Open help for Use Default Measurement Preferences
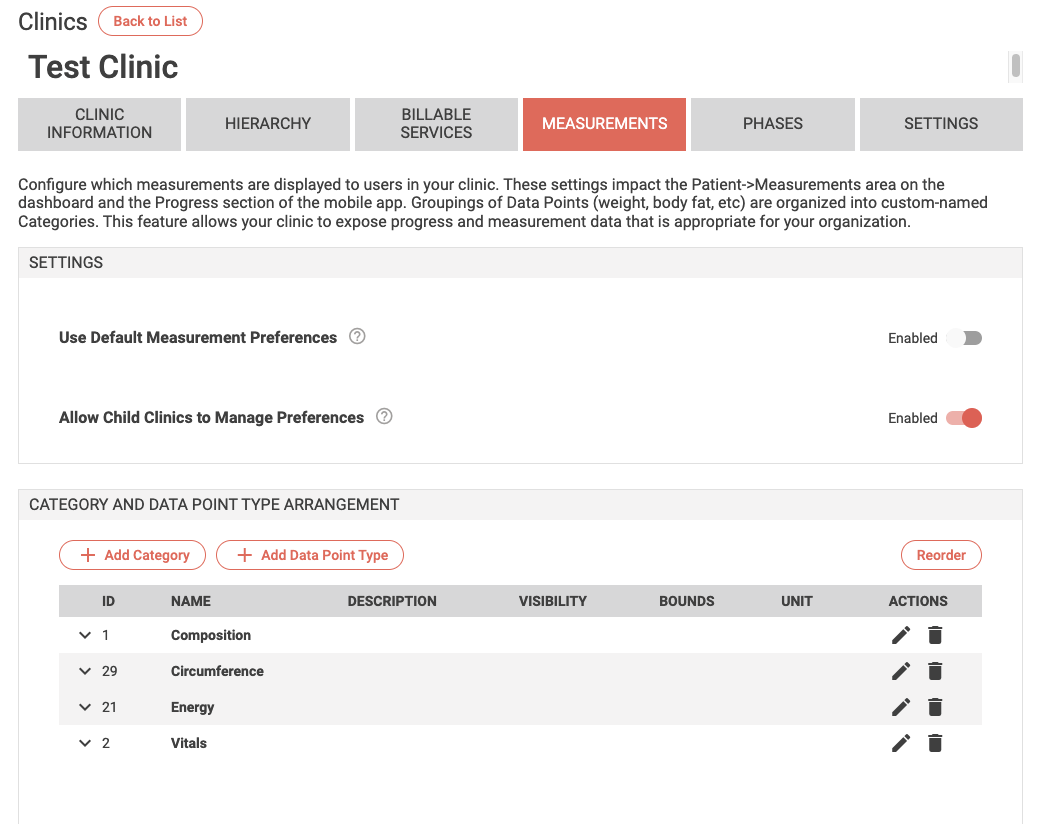Image resolution: width=1040 pixels, height=824 pixels. click(x=357, y=336)
